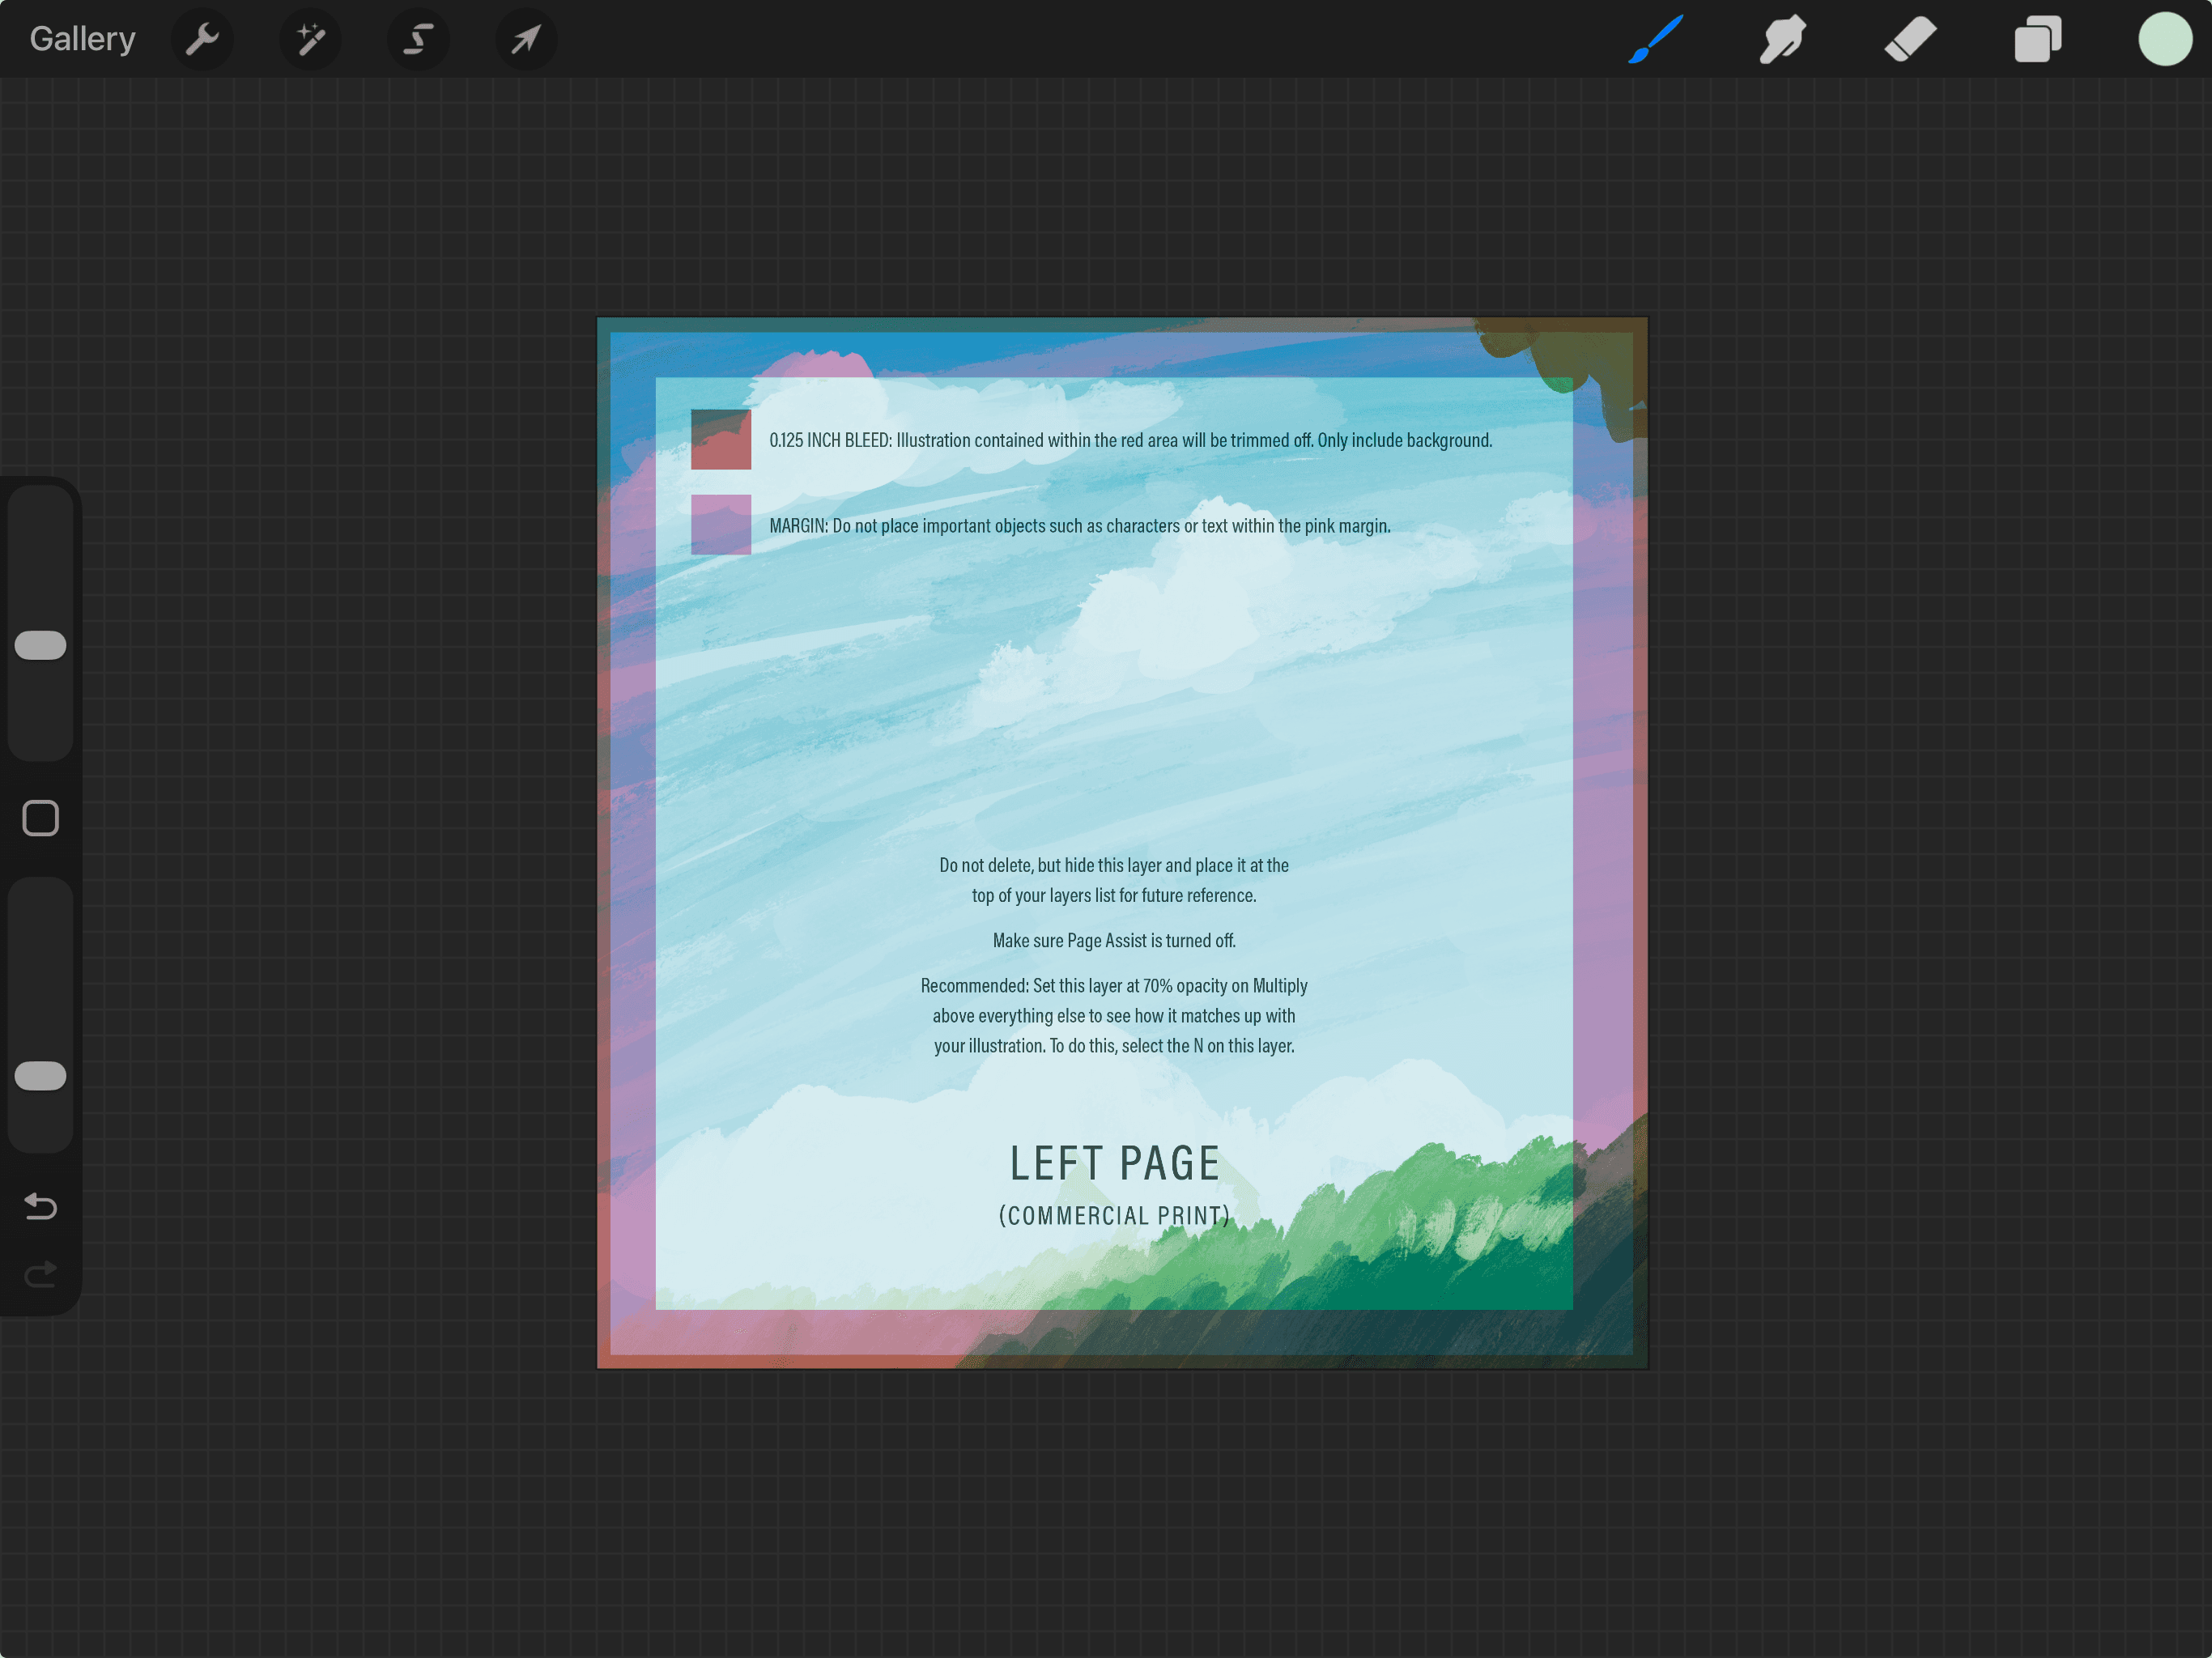2212x1658 pixels.
Task: Open the active color swatch picker
Action: click(2164, 39)
